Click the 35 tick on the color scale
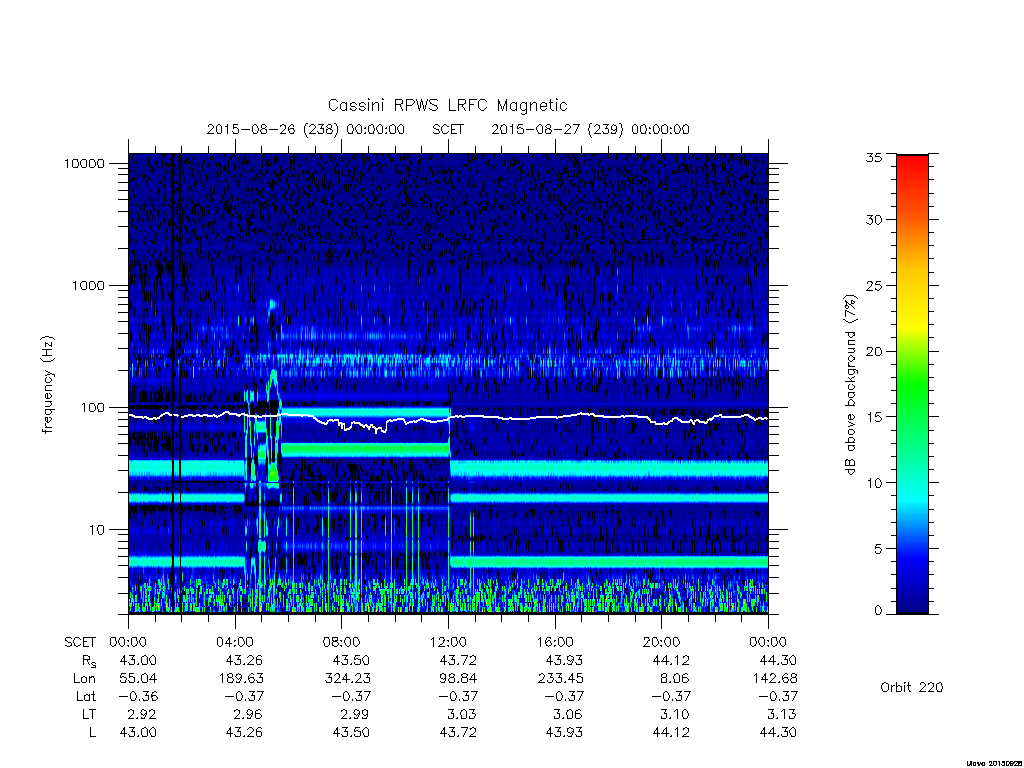 [873, 157]
